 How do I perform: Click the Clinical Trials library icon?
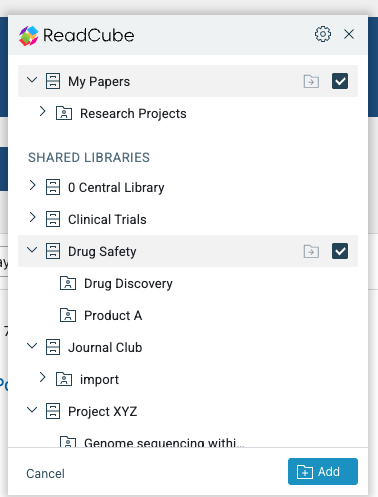(53, 219)
